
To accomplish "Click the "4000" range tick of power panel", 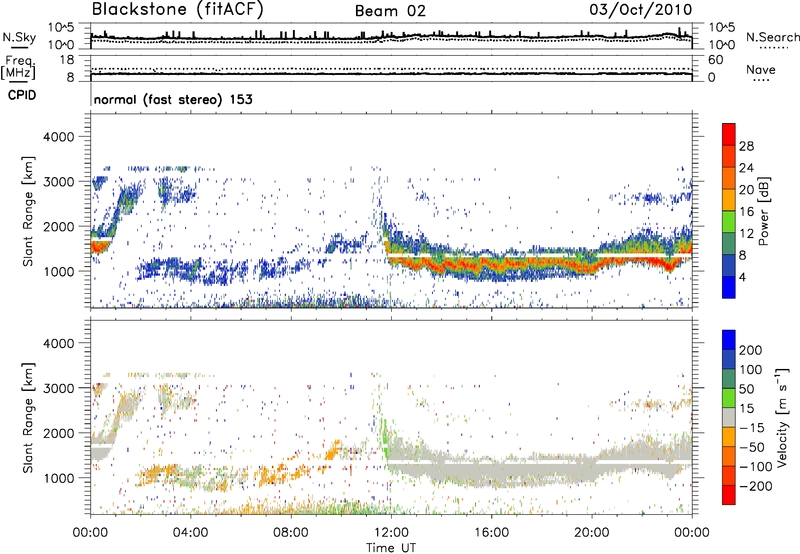I will pyautogui.click(x=58, y=137).
